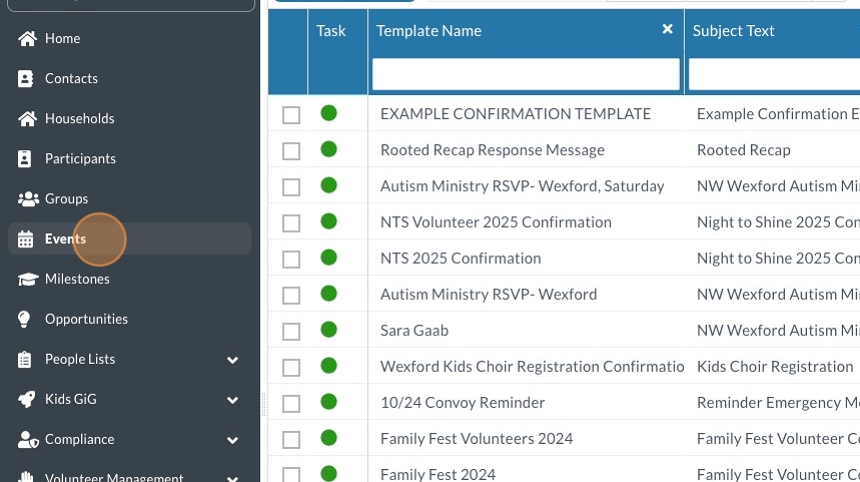Screen dimensions: 860x482
Task: Open the Volunteer Management menu item
Action: tap(114, 477)
